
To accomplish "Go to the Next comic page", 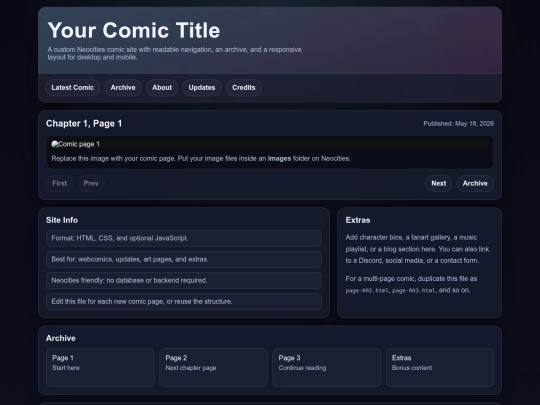I will (x=438, y=183).
